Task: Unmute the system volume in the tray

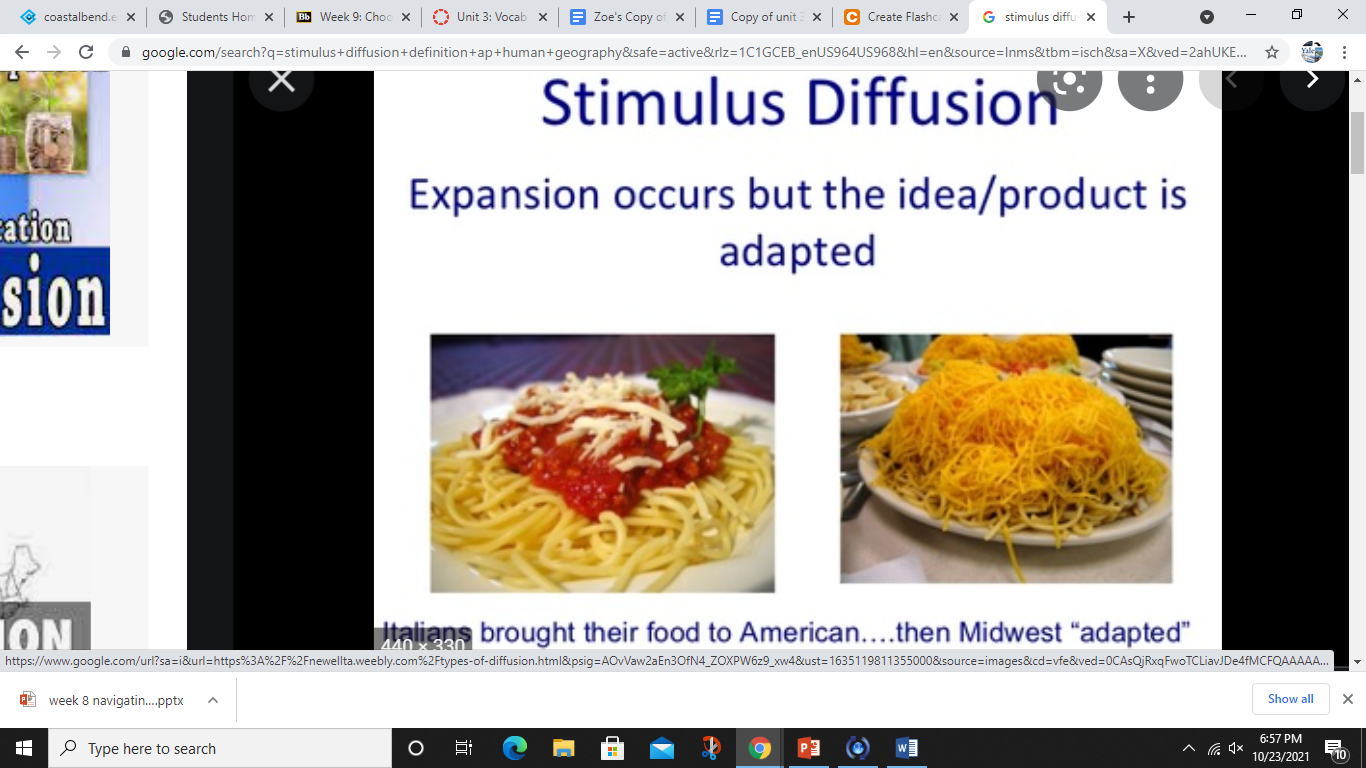Action: click(x=1235, y=748)
